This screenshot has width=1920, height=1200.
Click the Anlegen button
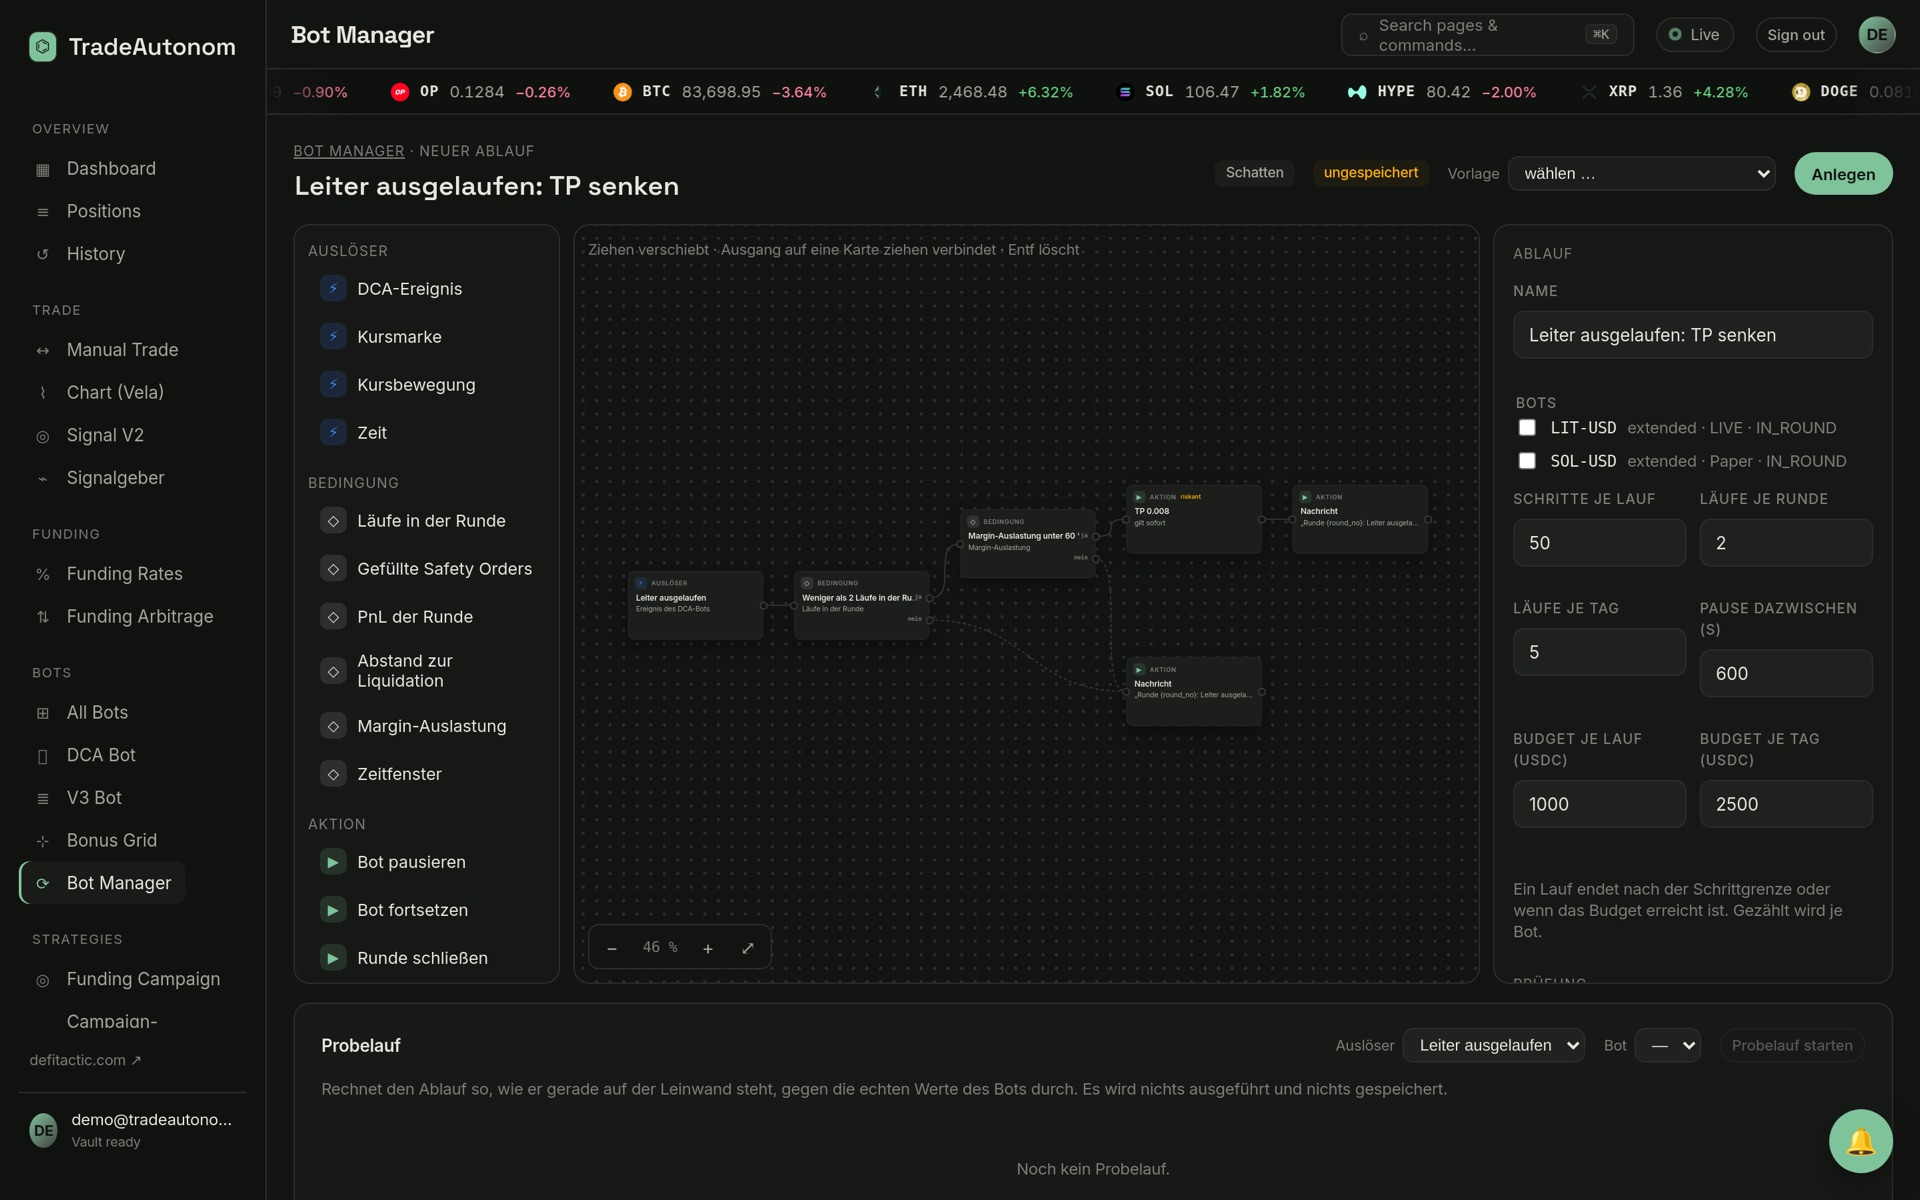coord(1843,174)
